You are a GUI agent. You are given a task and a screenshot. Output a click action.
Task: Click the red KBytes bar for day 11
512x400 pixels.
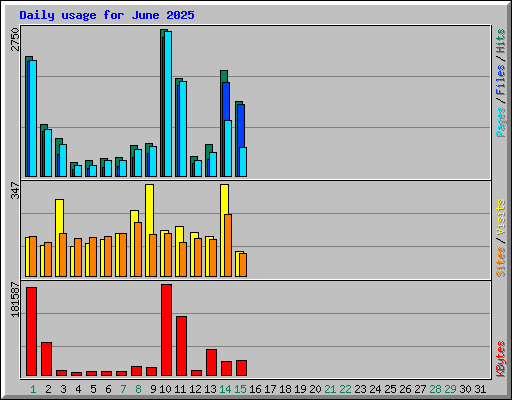click(182, 346)
